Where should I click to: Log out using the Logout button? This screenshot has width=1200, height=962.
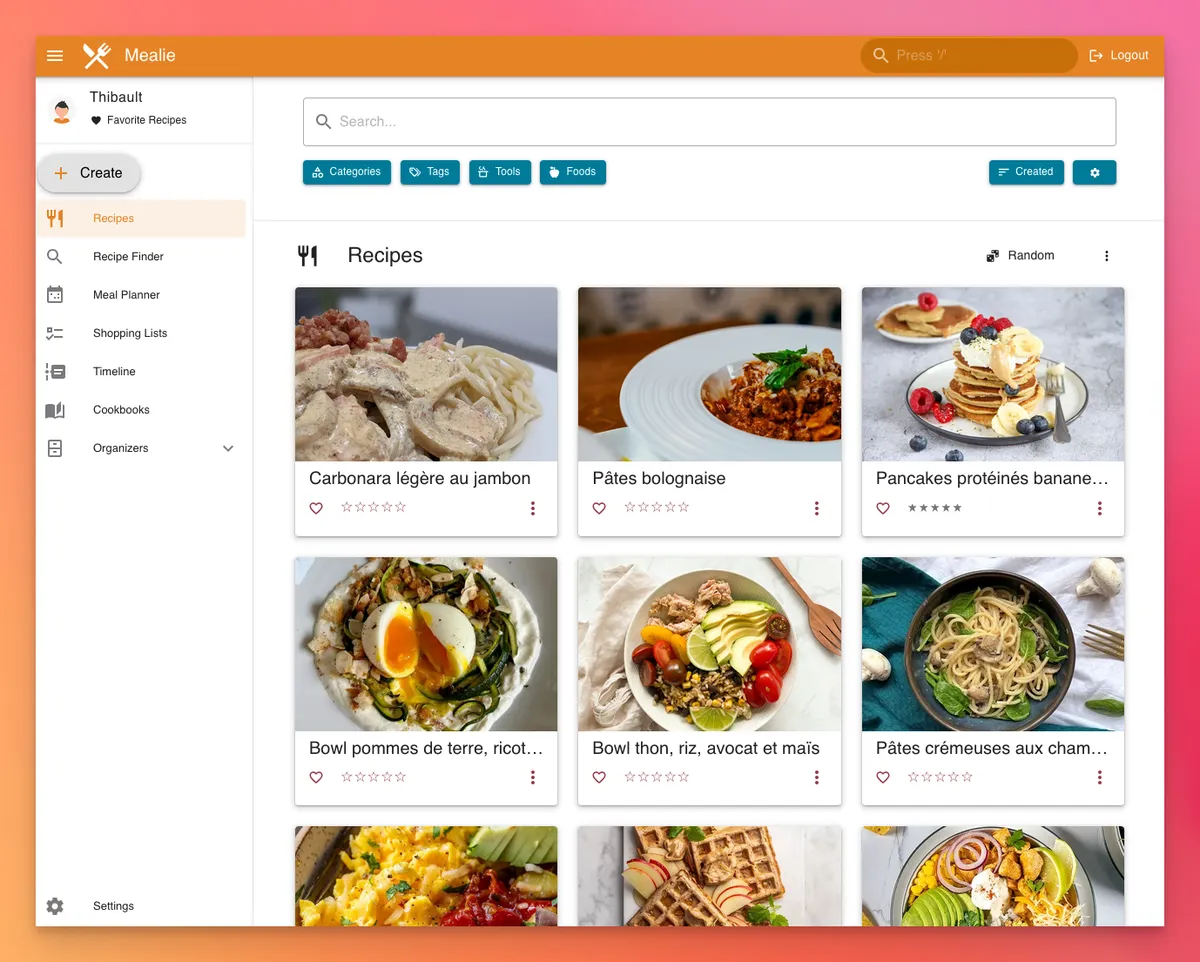pyautogui.click(x=1119, y=56)
